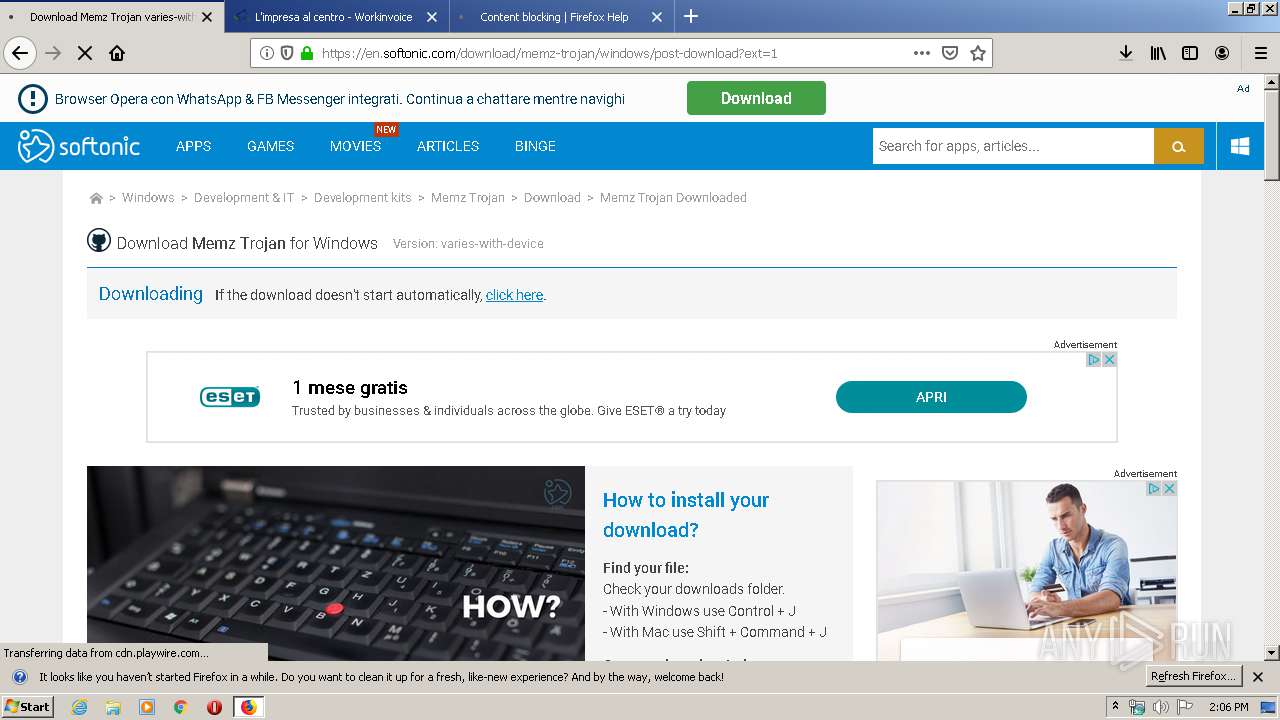Show hidden tray icons arrow
The height and width of the screenshot is (720, 1280).
click(1115, 707)
